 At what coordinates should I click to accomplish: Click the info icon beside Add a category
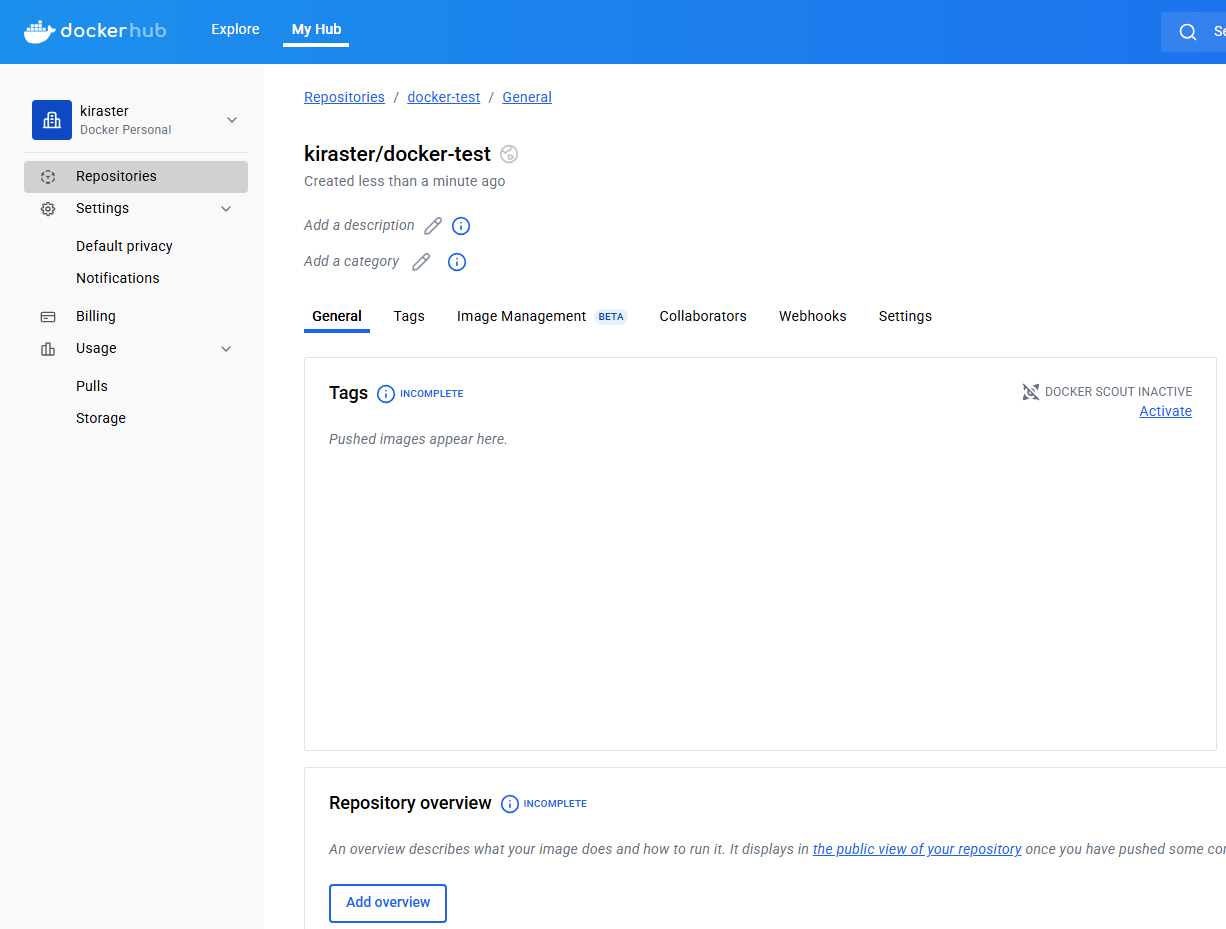click(x=457, y=262)
